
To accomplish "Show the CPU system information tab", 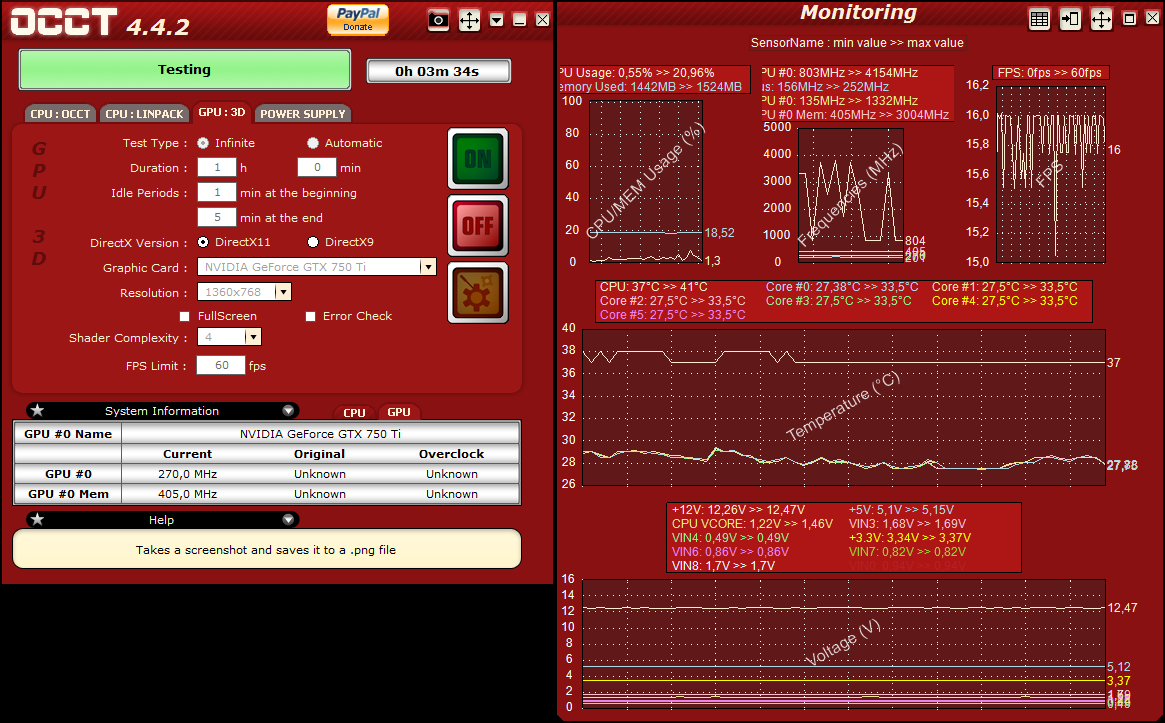I will point(354,412).
